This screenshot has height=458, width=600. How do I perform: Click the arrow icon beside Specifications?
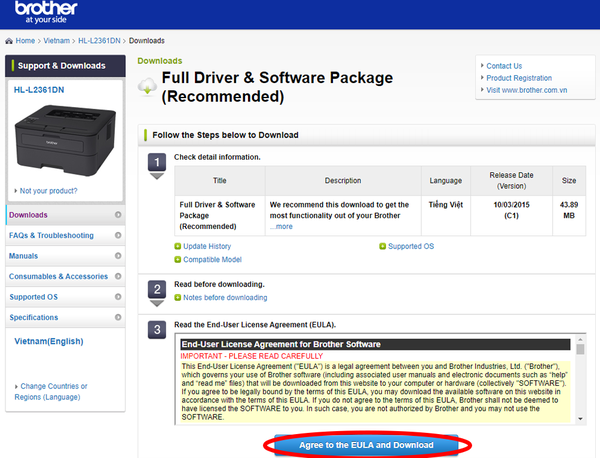(118, 317)
